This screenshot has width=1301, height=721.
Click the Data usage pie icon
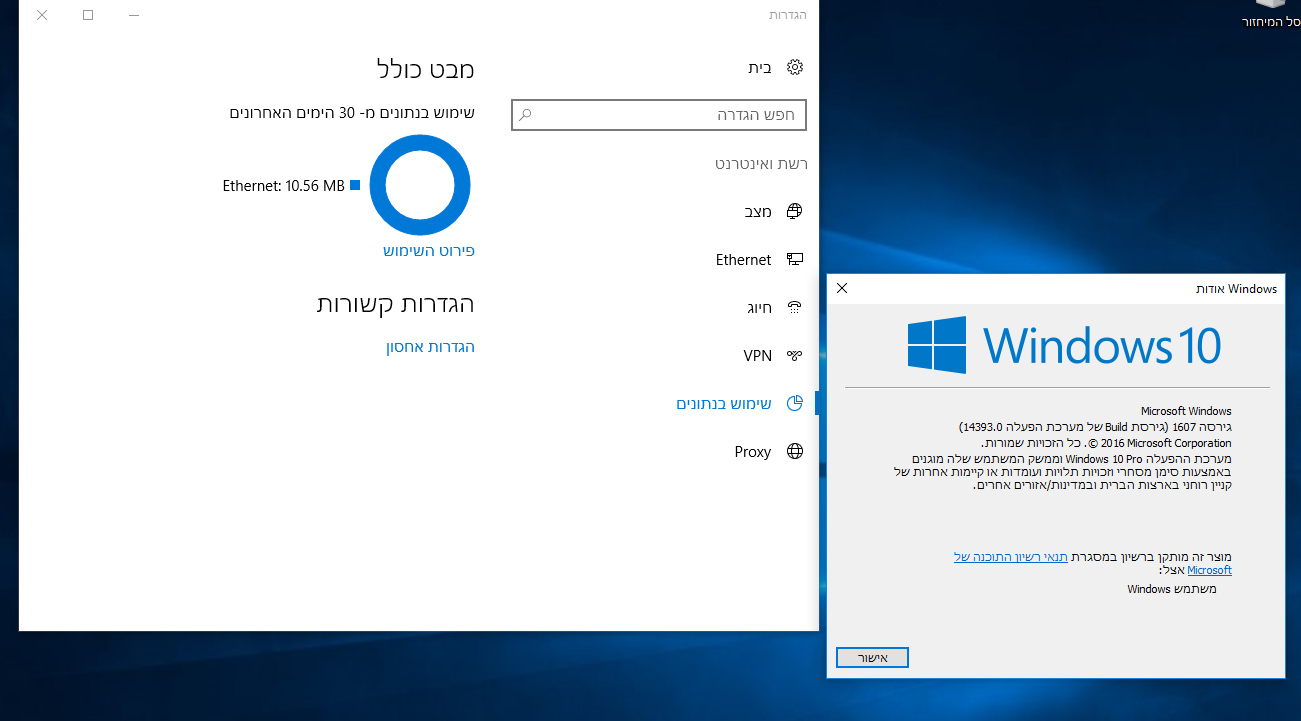[795, 403]
